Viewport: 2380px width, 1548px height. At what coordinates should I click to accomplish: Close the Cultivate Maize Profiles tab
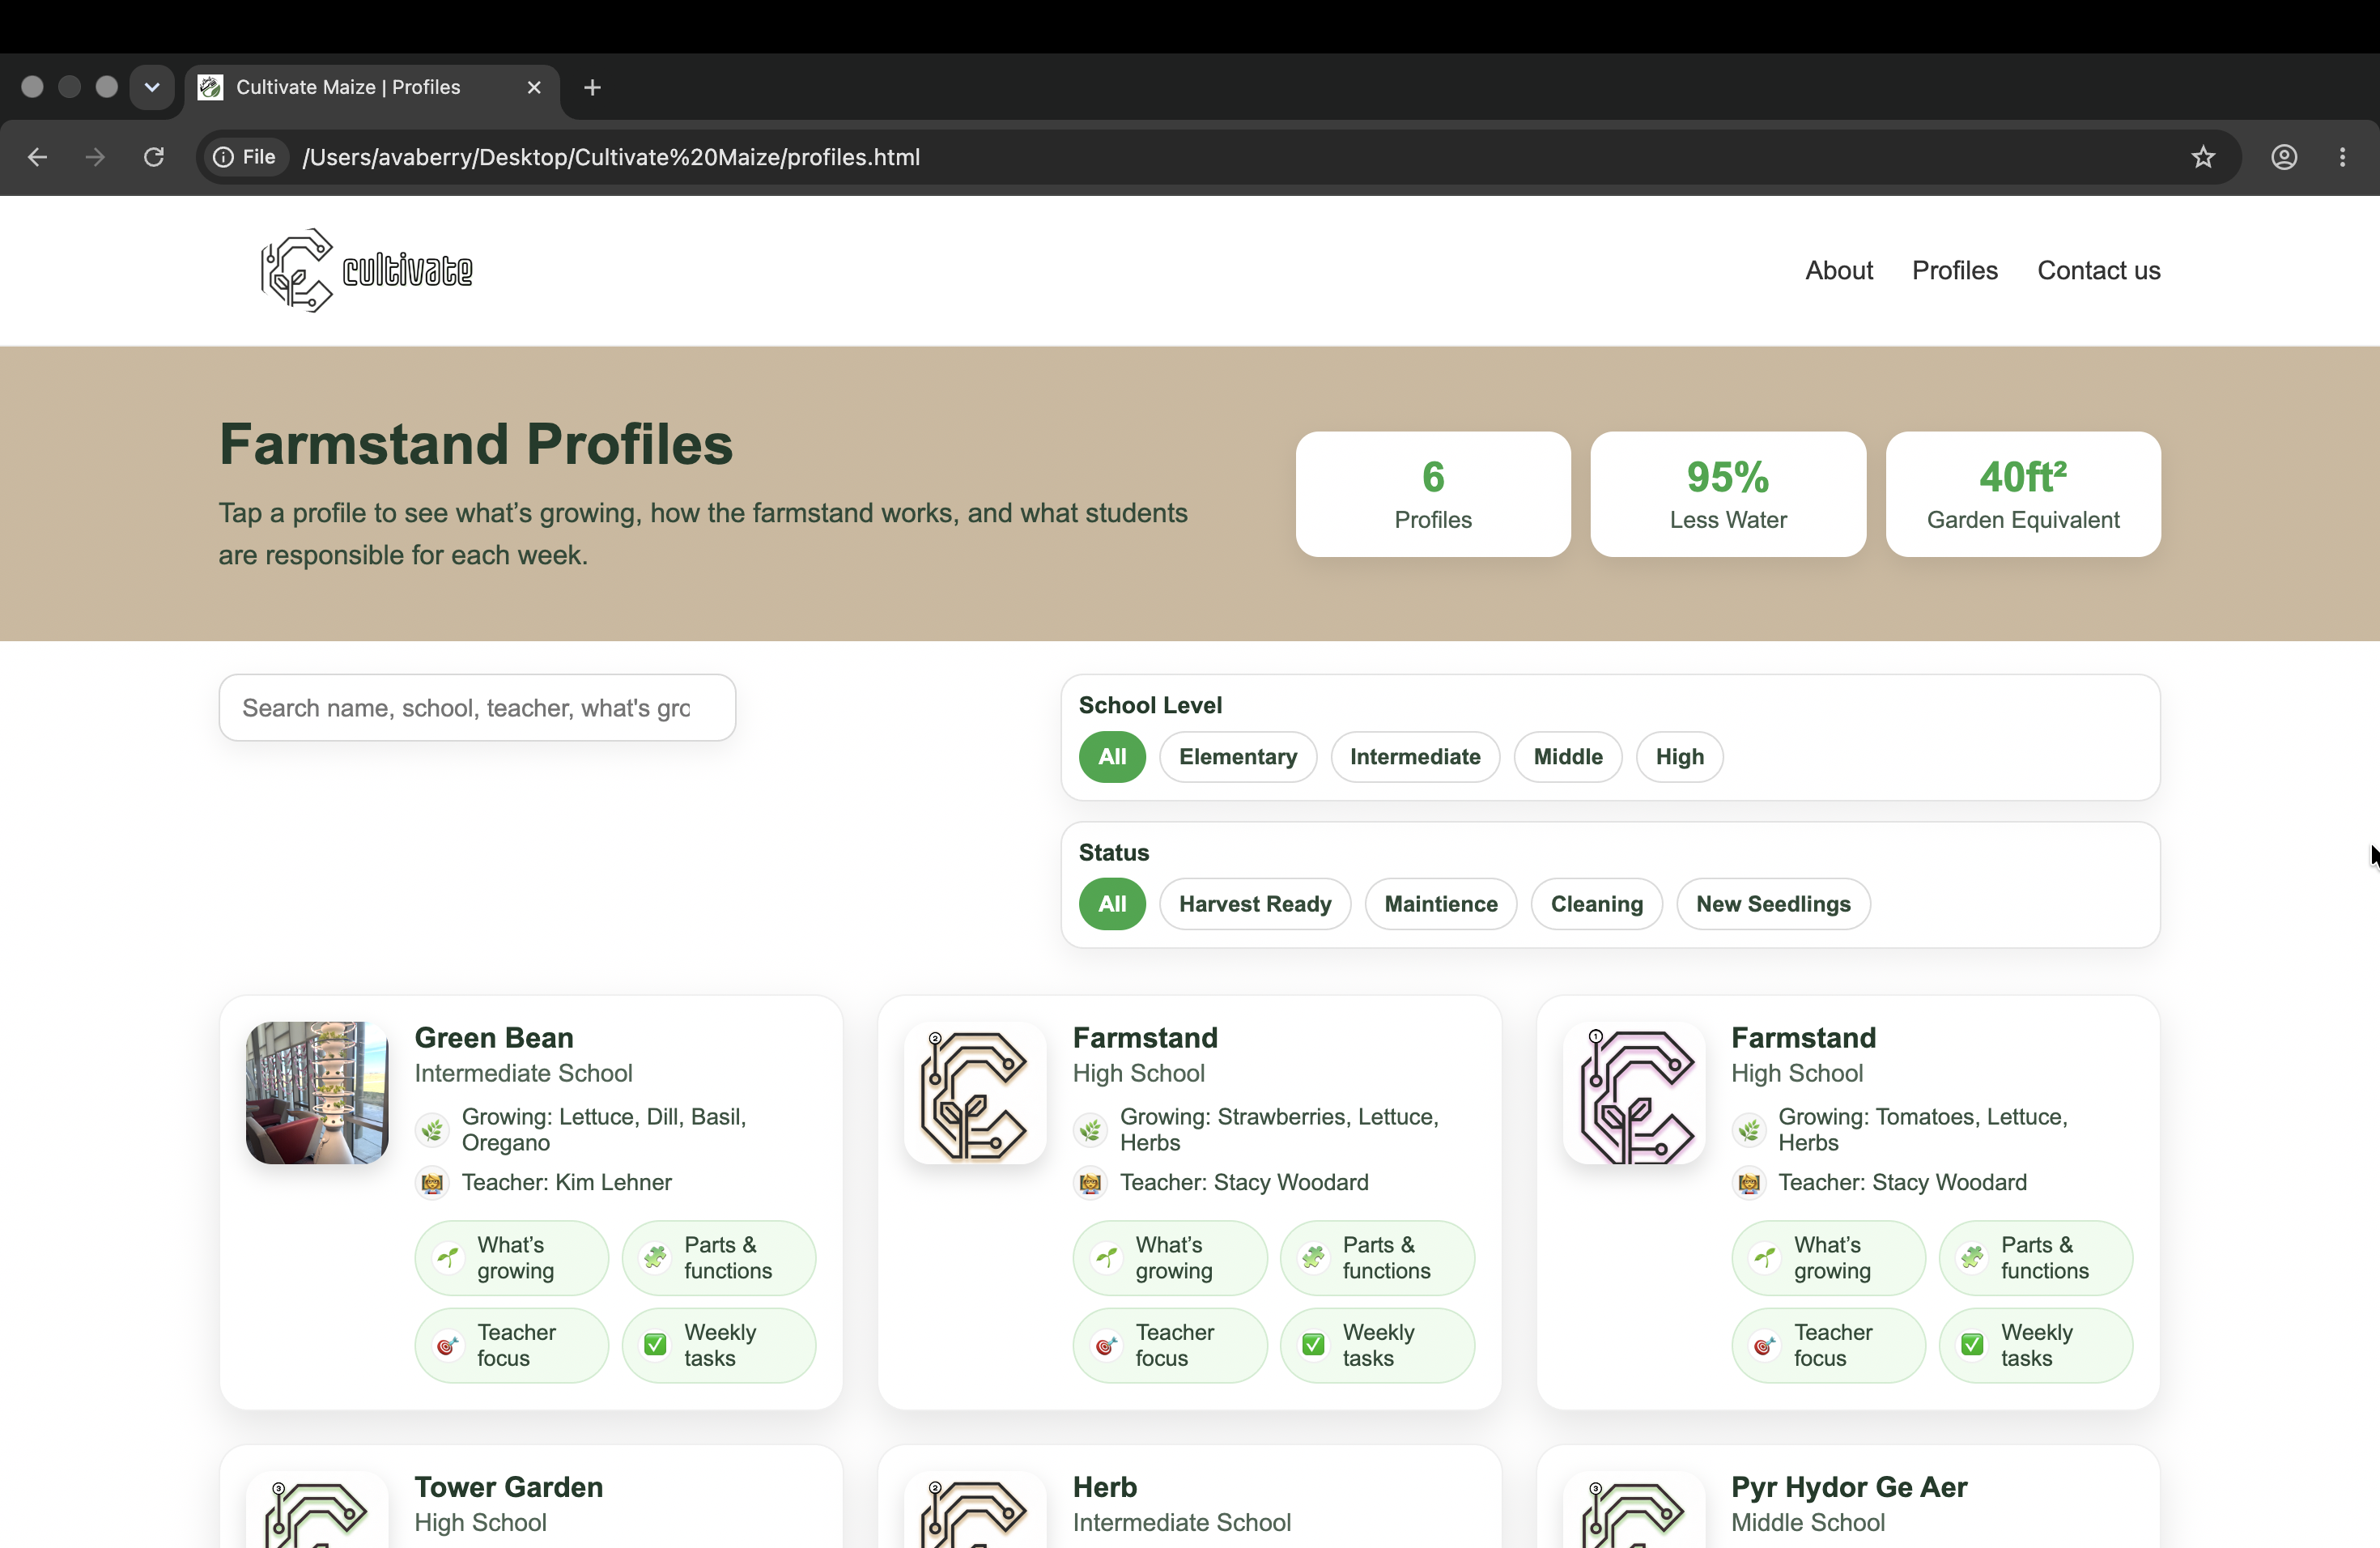(x=534, y=87)
